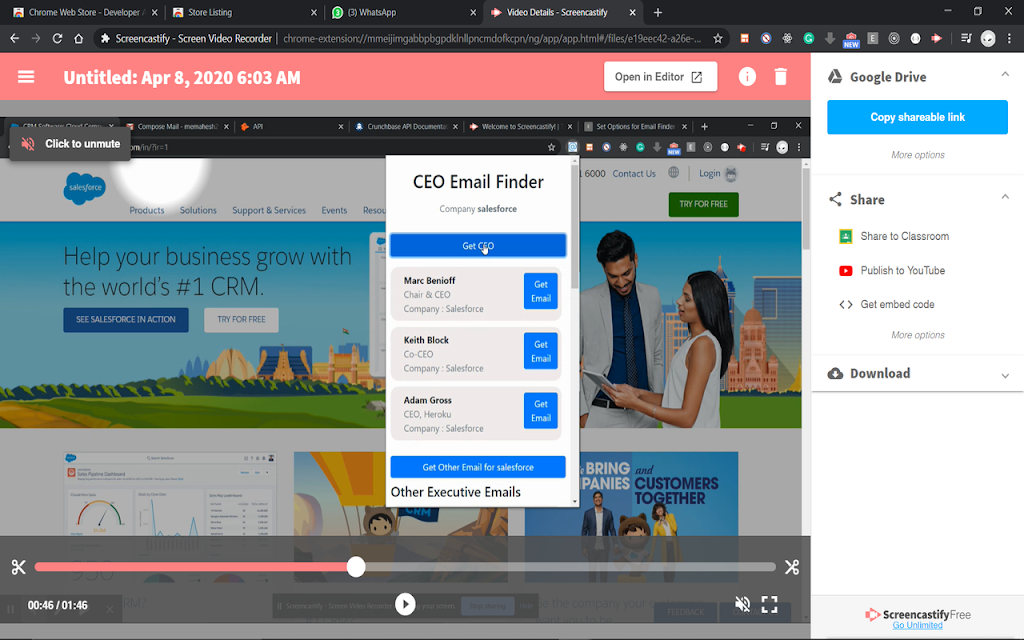The image size is (1024, 640).
Task: Click the embed code brackets icon
Action: (x=845, y=304)
